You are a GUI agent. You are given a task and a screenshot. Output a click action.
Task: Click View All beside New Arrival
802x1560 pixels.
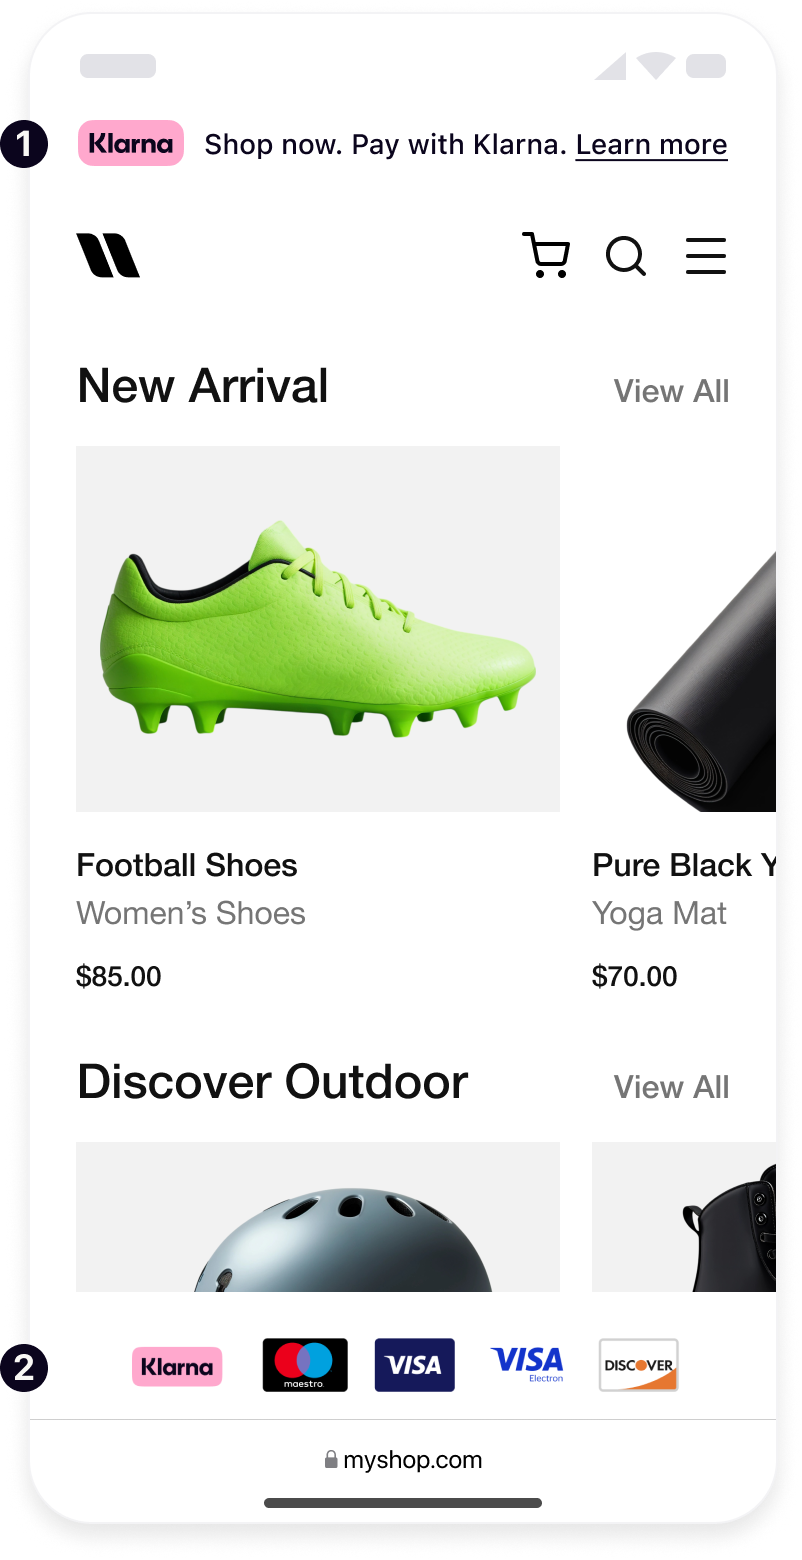[671, 391]
